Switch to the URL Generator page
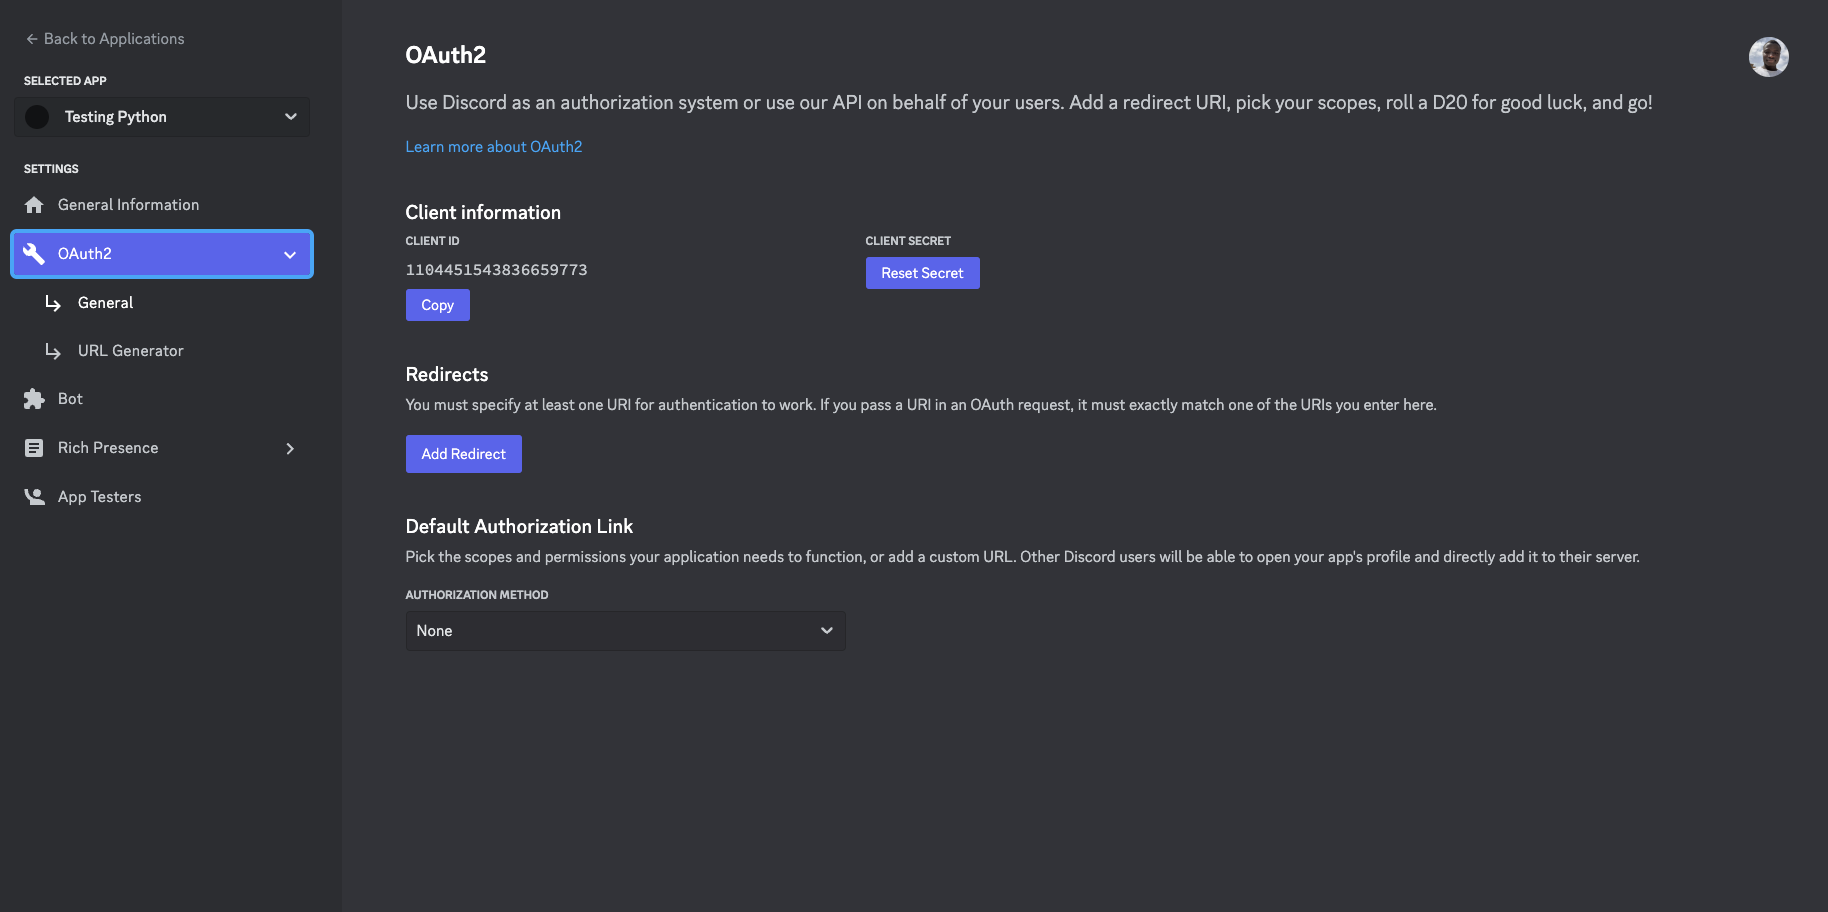 click(x=130, y=350)
